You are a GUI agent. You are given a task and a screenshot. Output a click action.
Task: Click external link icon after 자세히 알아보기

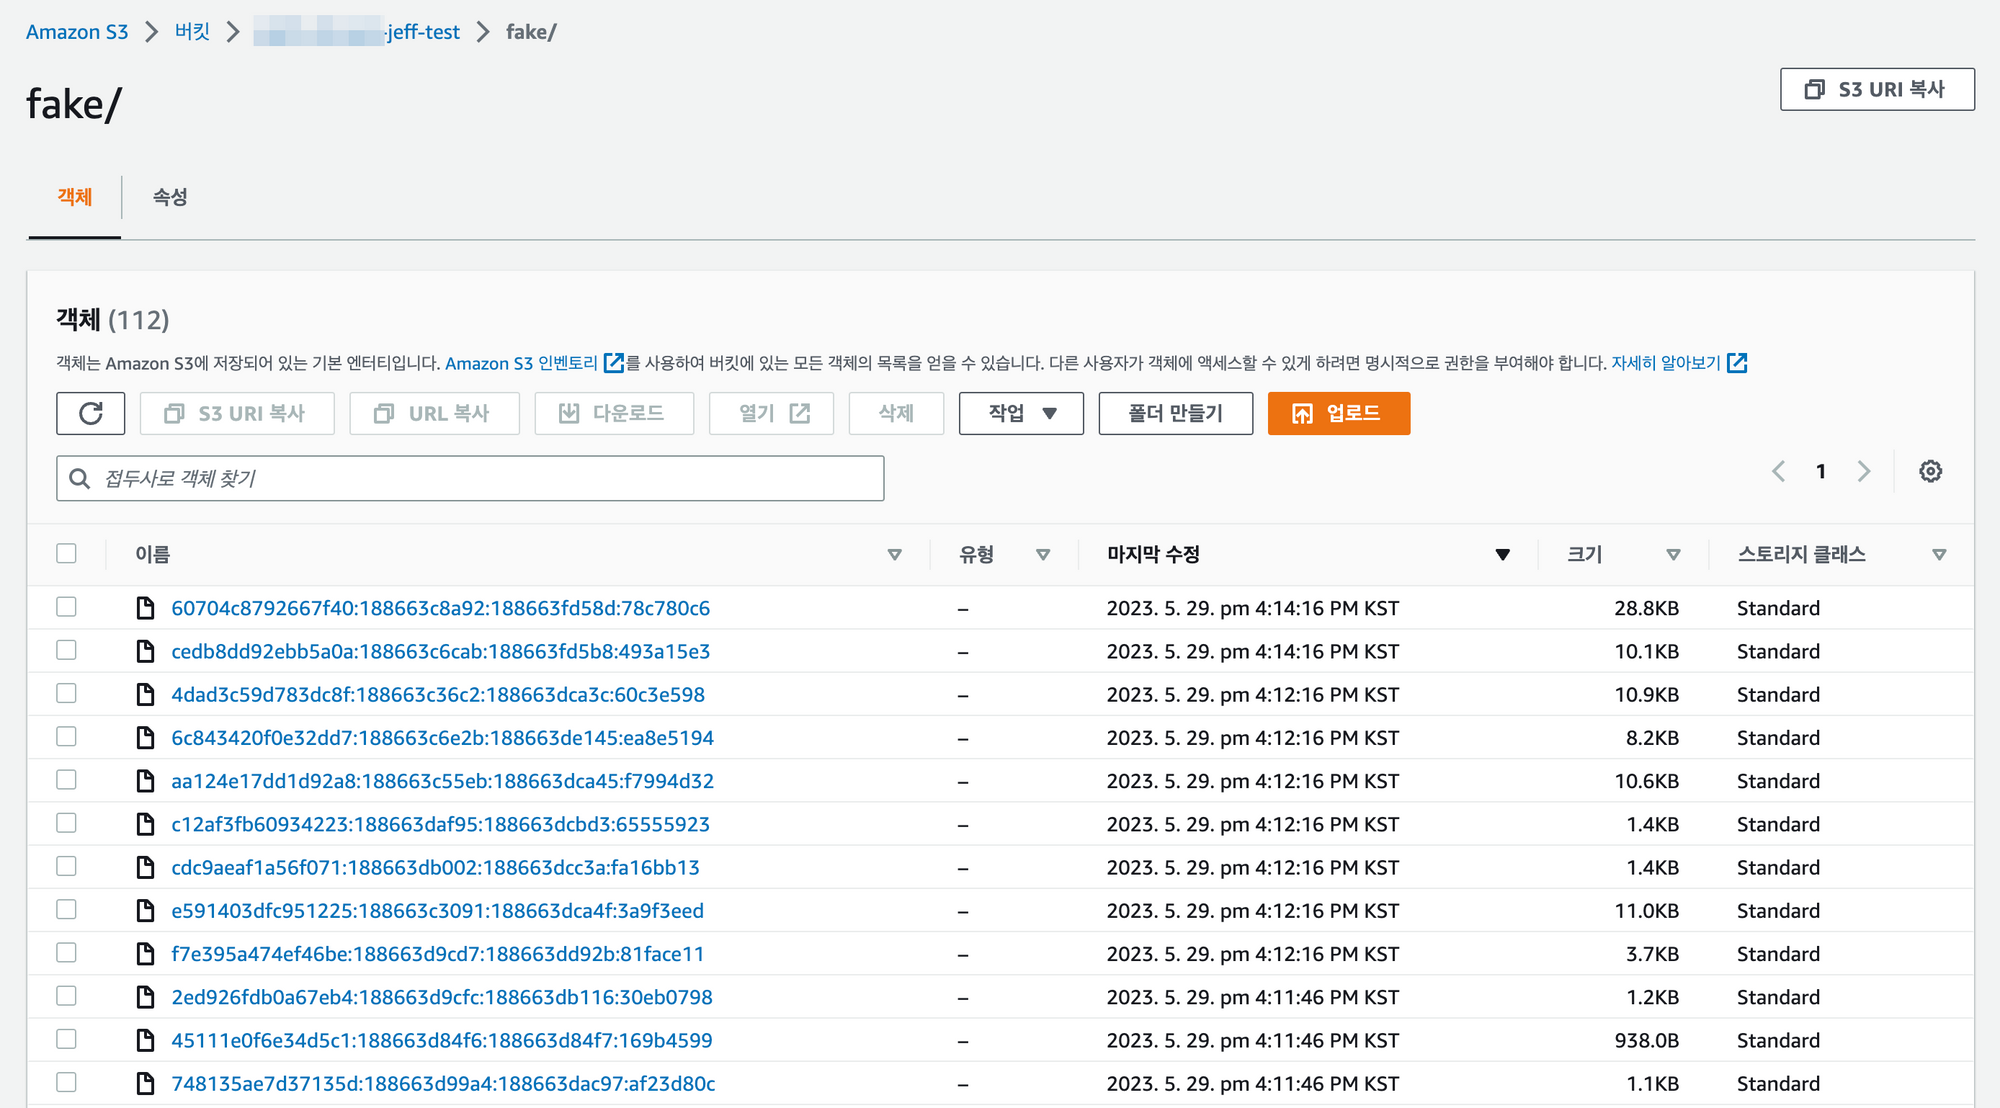point(1737,363)
